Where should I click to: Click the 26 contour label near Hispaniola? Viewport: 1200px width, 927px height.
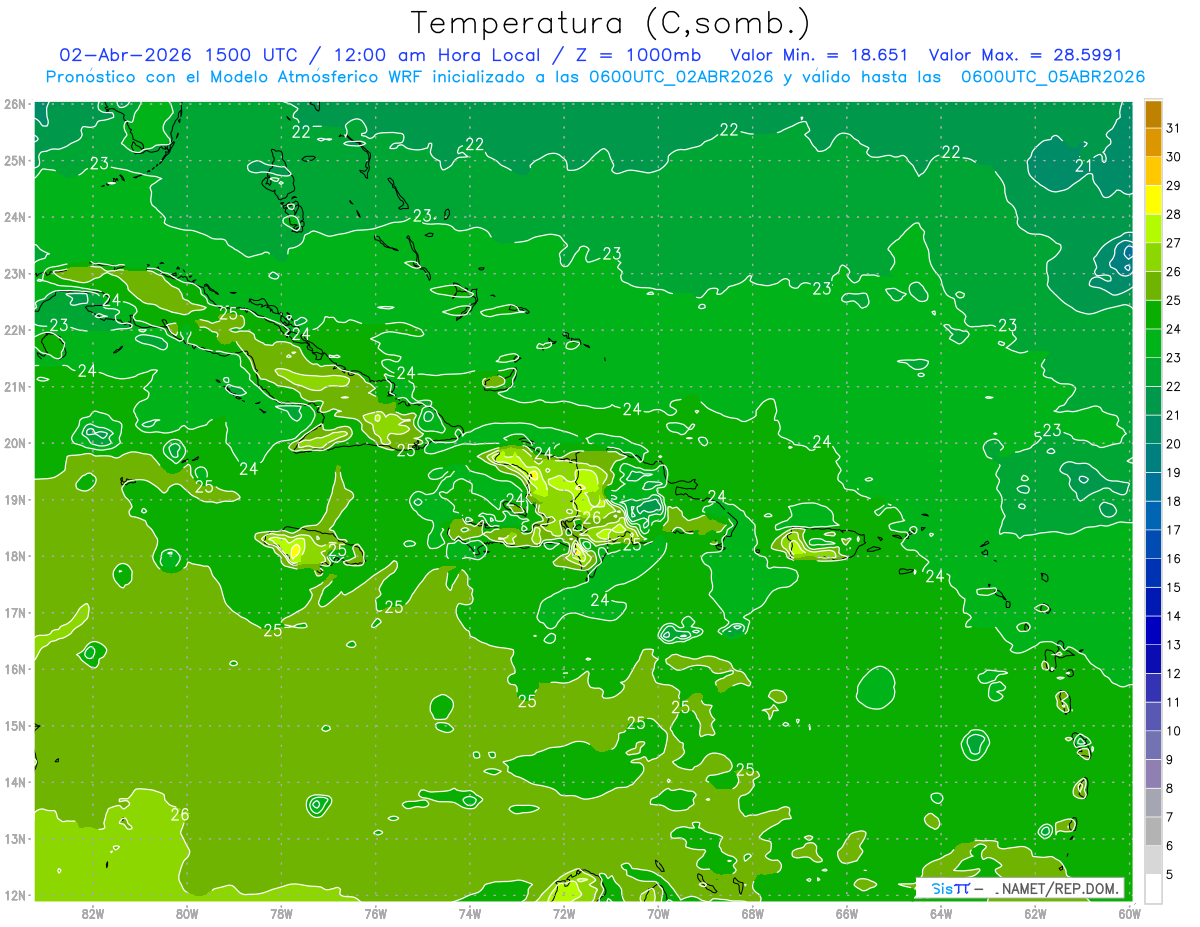pos(591,517)
